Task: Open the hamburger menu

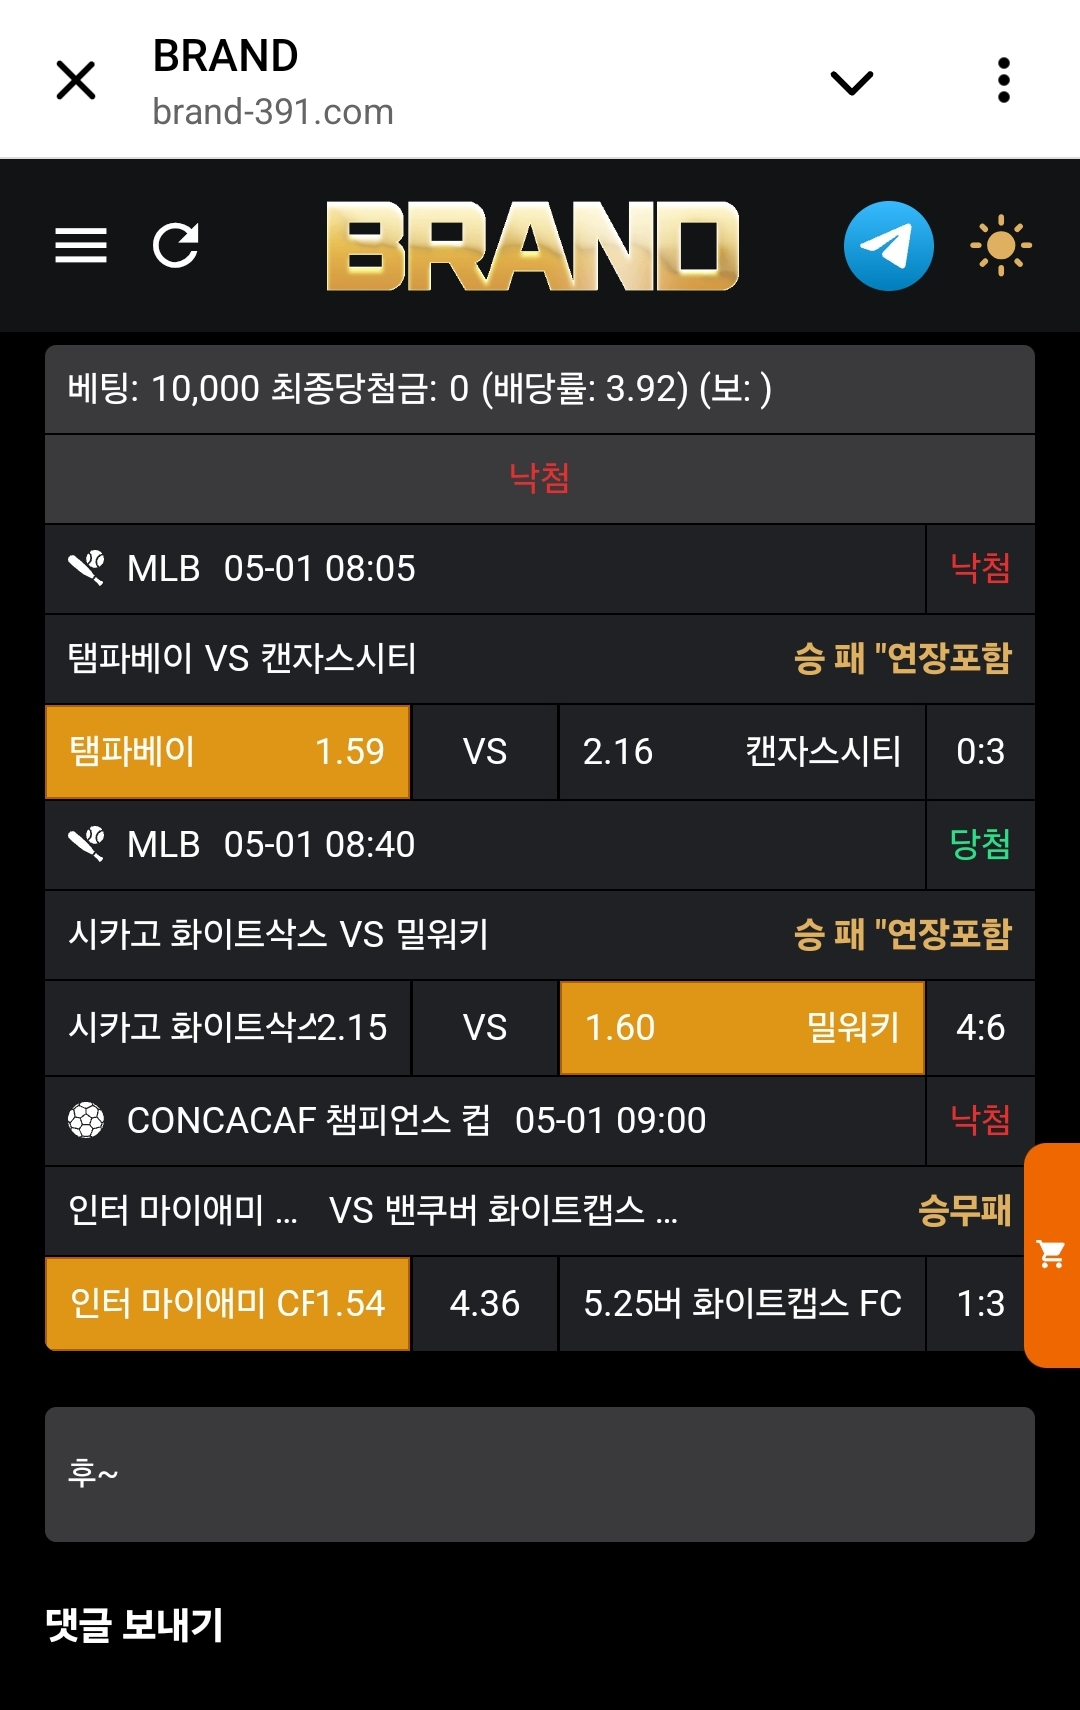Action: (81, 245)
